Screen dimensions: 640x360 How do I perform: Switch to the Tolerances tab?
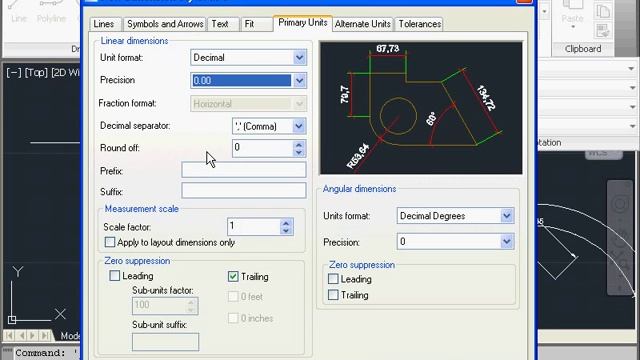(x=419, y=24)
